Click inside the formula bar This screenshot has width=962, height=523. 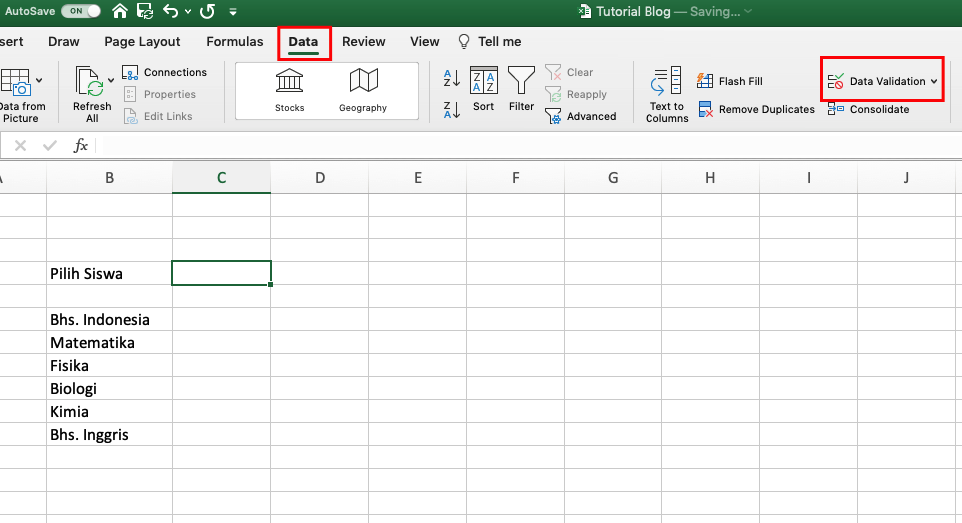(528, 146)
